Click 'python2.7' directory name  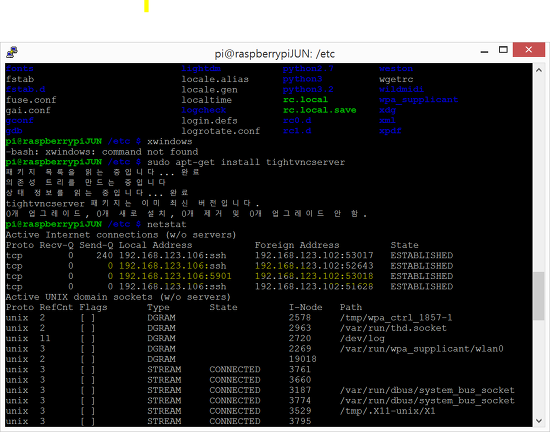click(308, 69)
